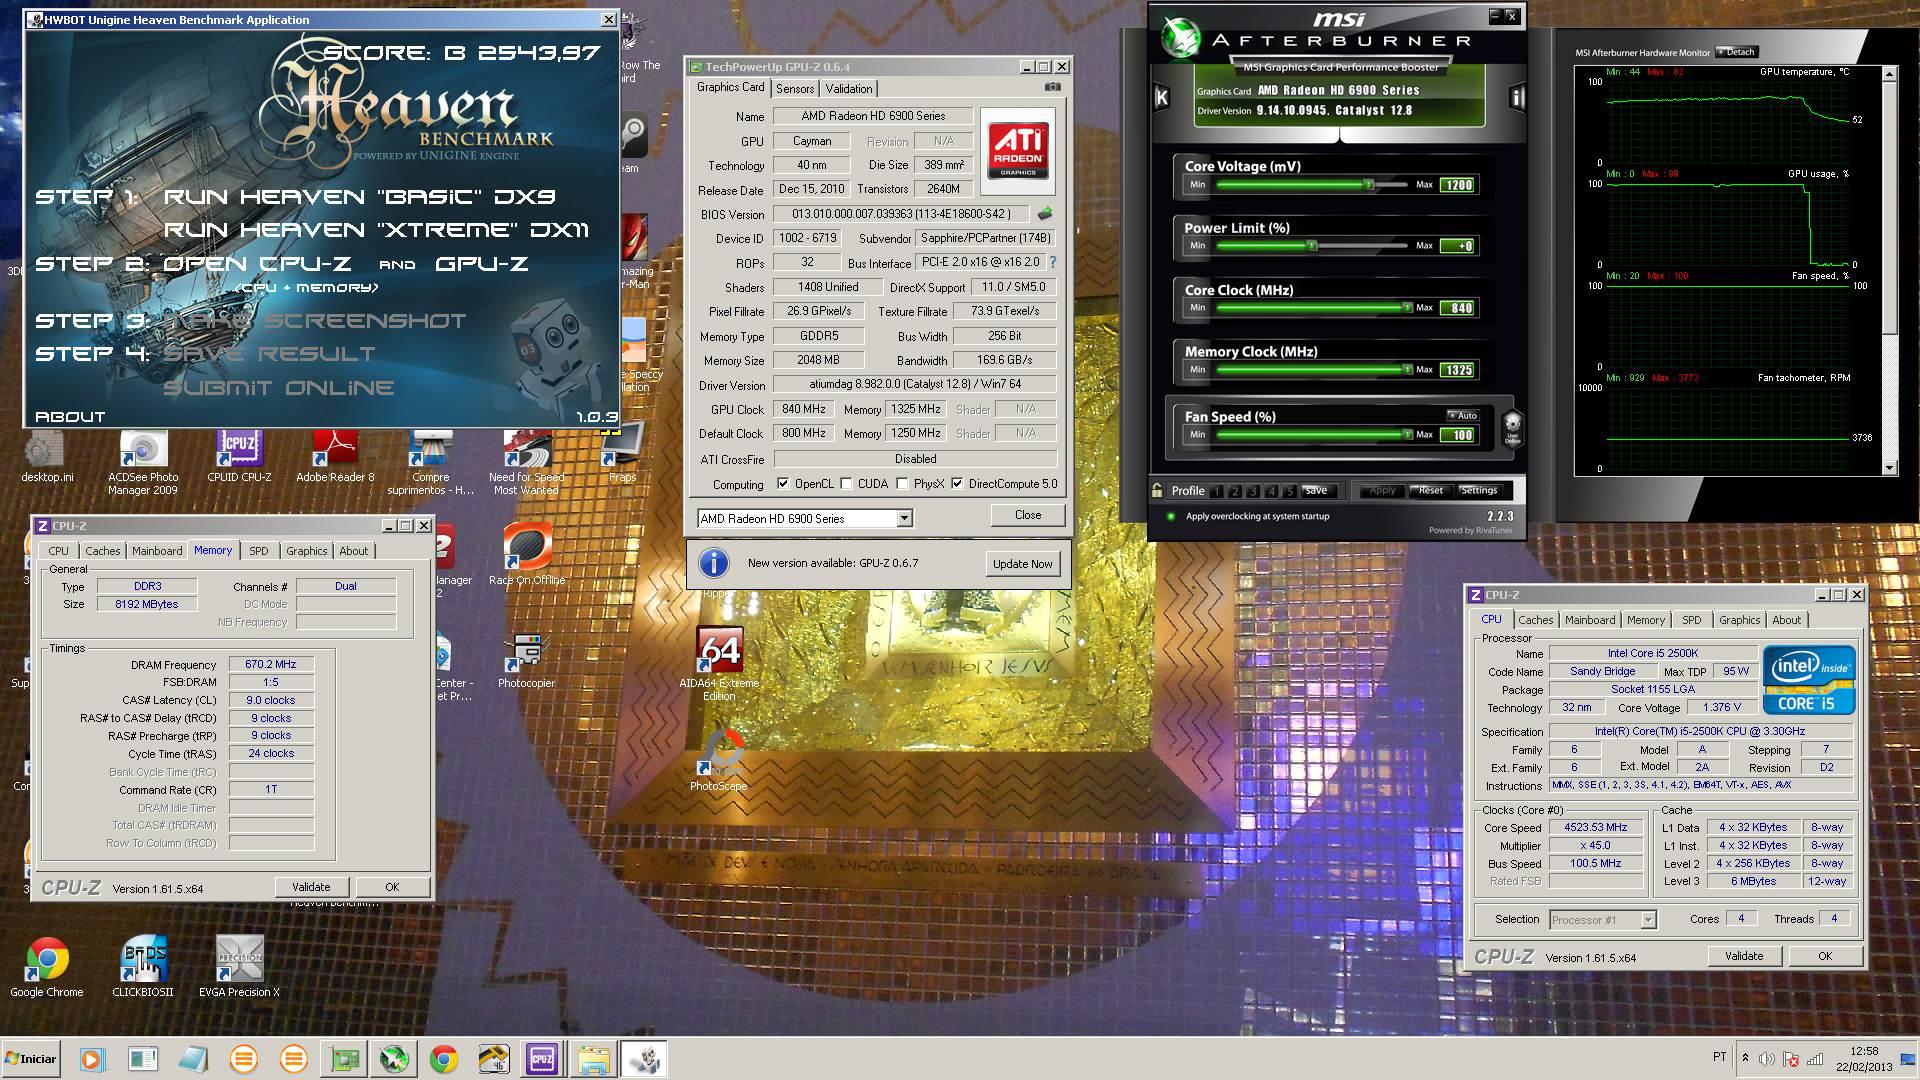Viewport: 1920px width, 1080px height.
Task: Open the Processor #1 selection dropdown
Action: (1648, 920)
